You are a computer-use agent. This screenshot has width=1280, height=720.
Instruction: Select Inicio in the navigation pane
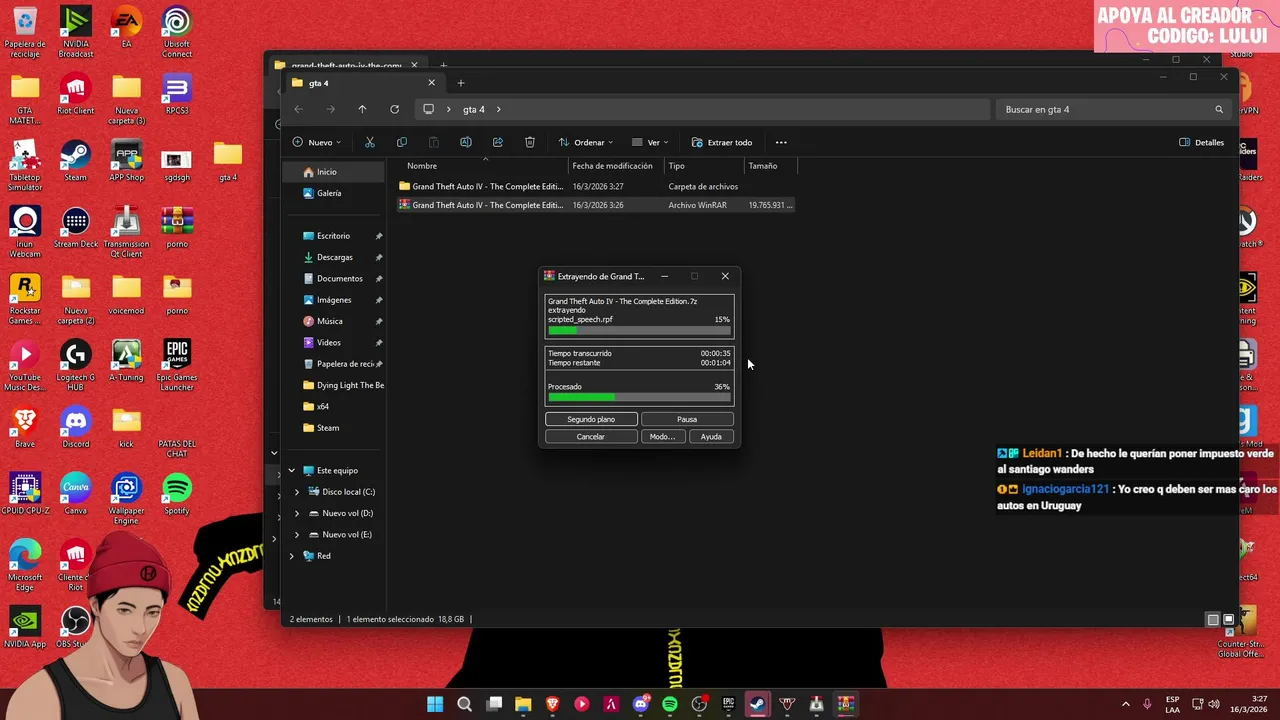click(333, 172)
